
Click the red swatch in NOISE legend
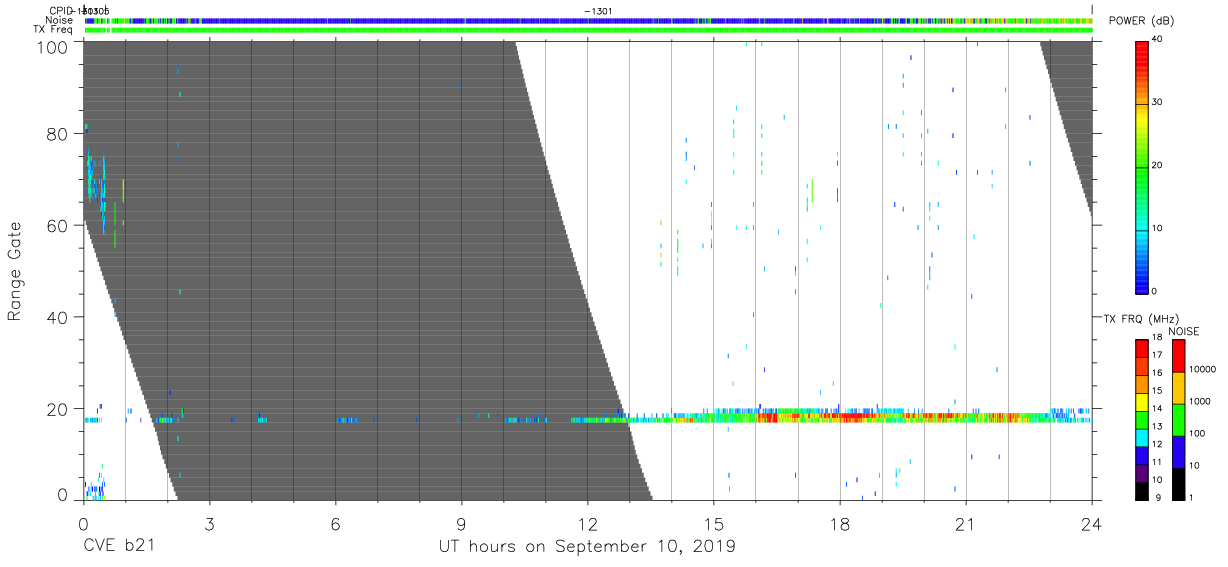(1178, 356)
